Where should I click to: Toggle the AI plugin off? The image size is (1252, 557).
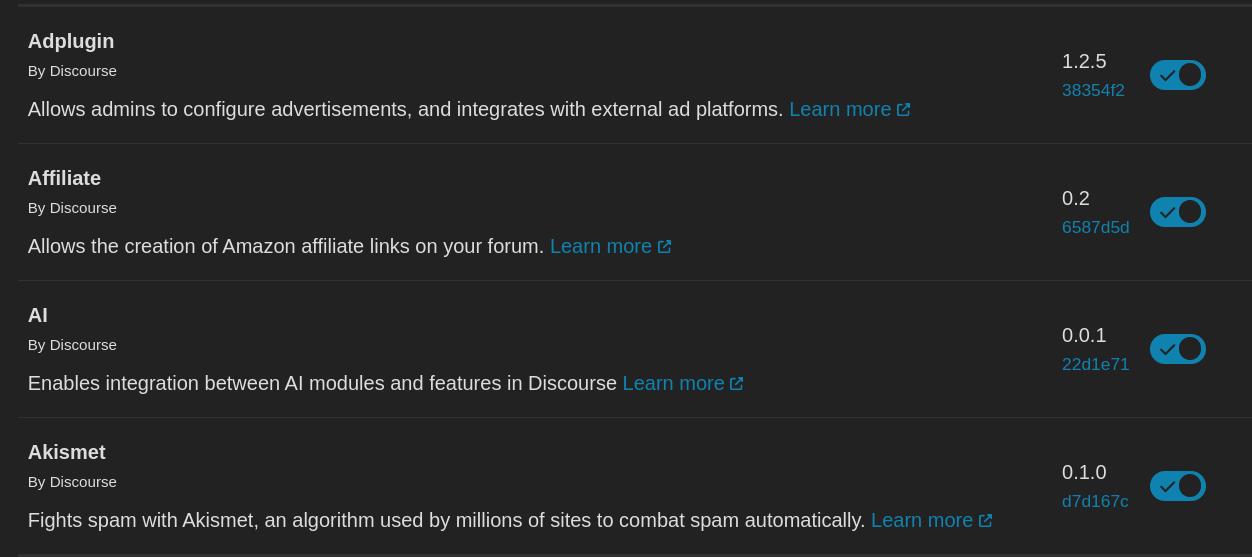pyautogui.click(x=1178, y=349)
